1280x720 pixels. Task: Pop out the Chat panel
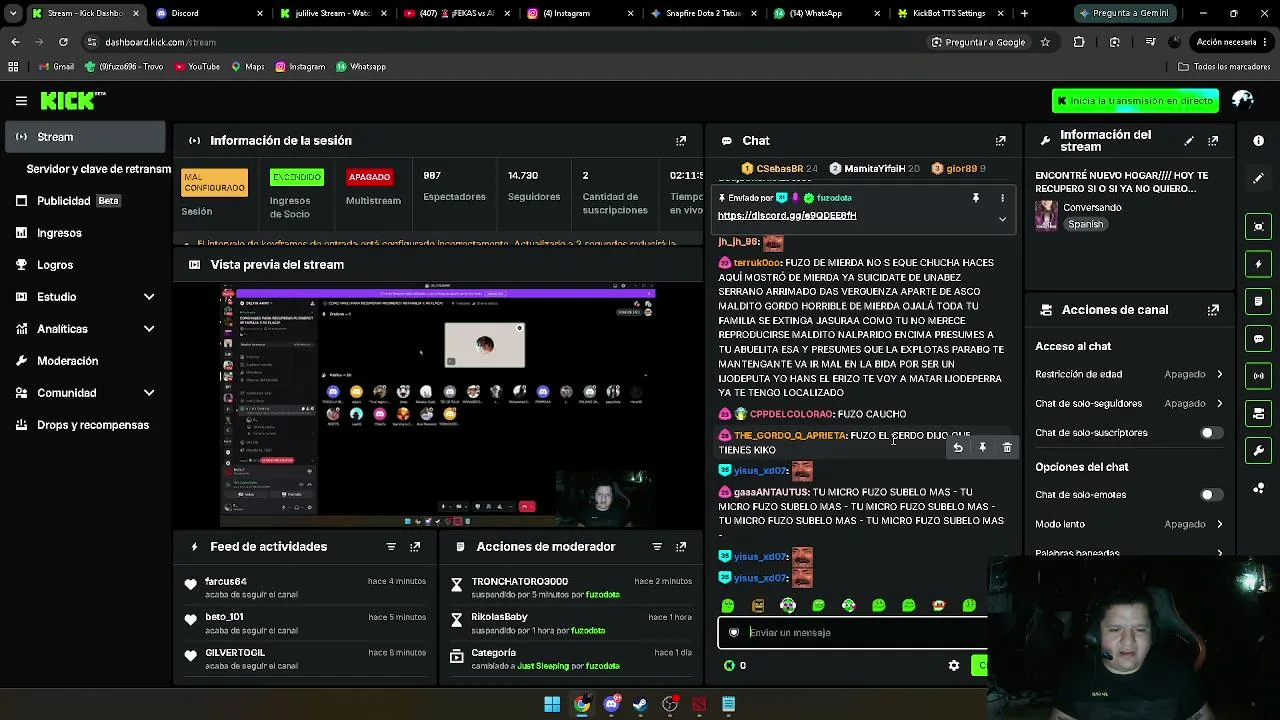coord(1000,141)
